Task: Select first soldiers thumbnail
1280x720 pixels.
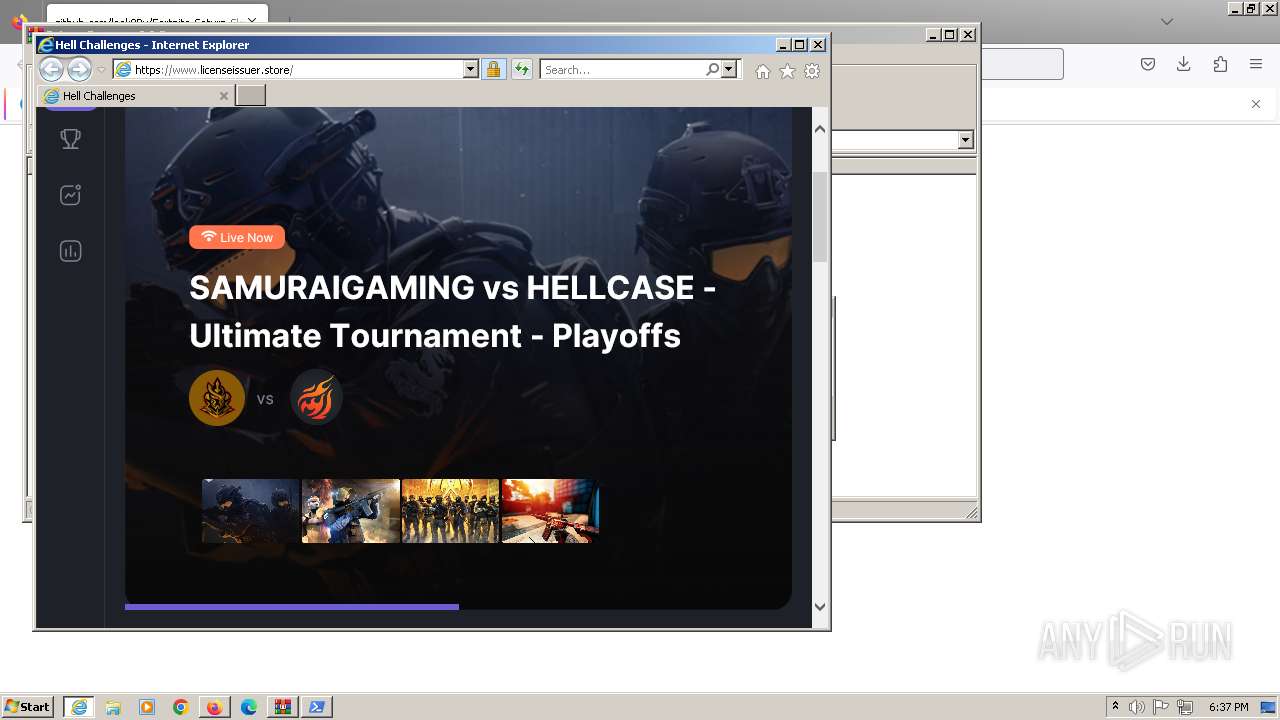Action: [251, 511]
